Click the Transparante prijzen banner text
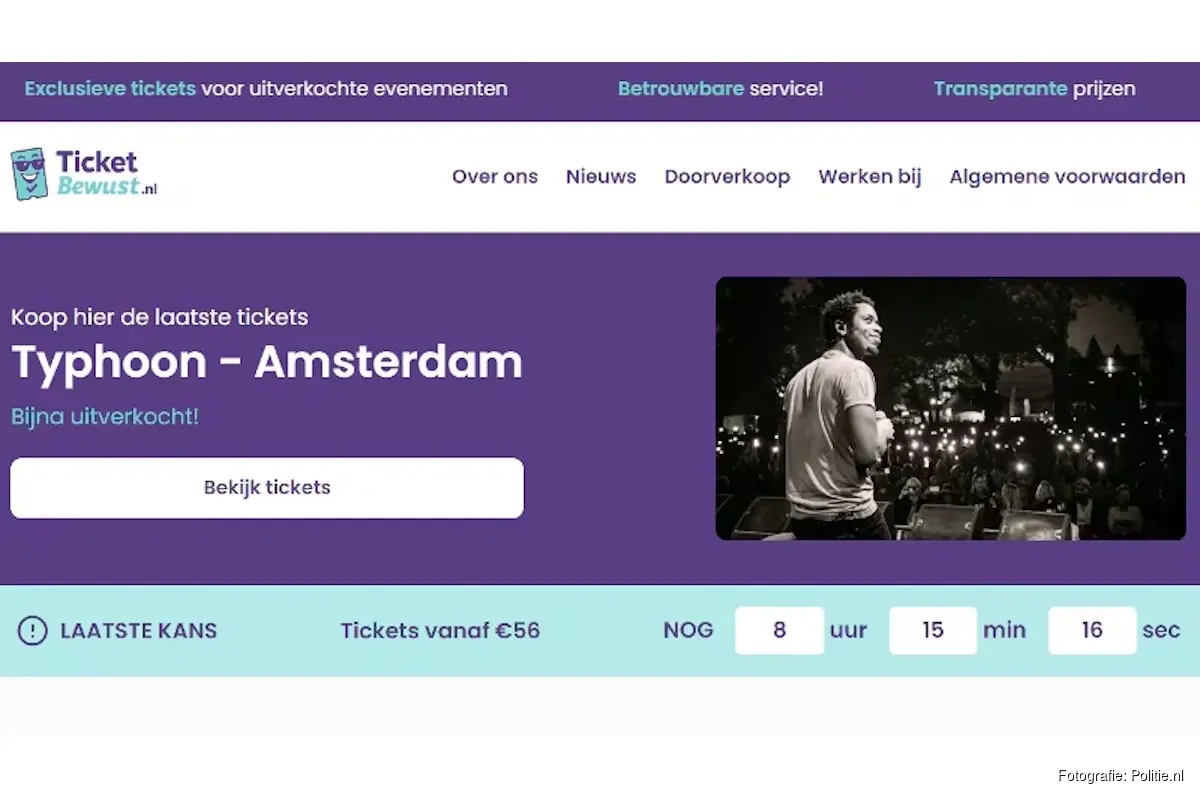 pos(1034,88)
